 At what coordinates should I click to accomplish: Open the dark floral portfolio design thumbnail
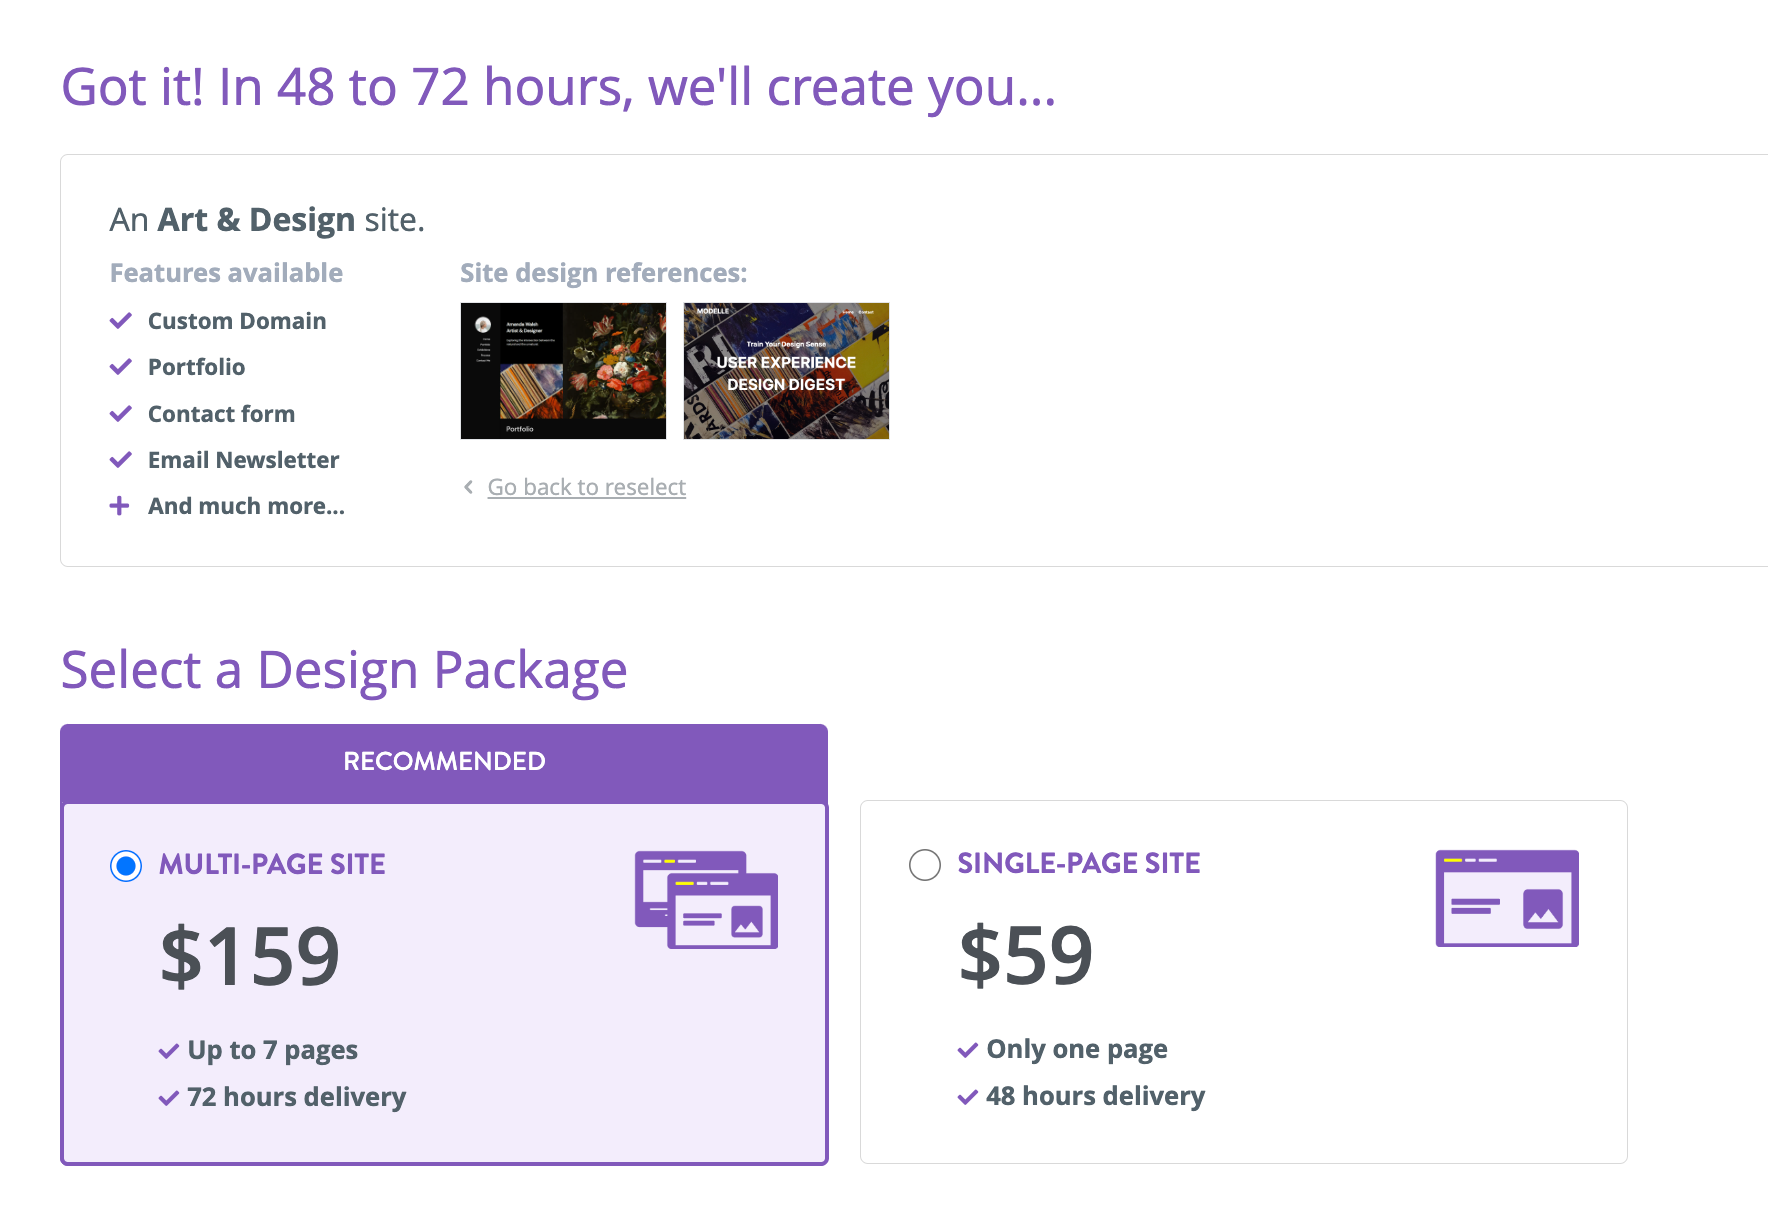pos(563,371)
